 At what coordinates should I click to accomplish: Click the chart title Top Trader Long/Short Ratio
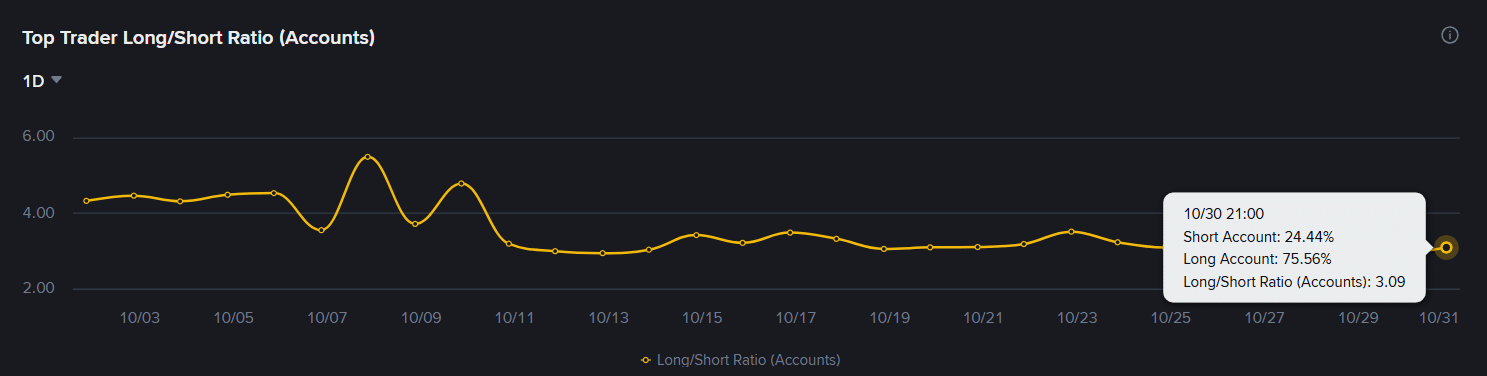tap(199, 38)
